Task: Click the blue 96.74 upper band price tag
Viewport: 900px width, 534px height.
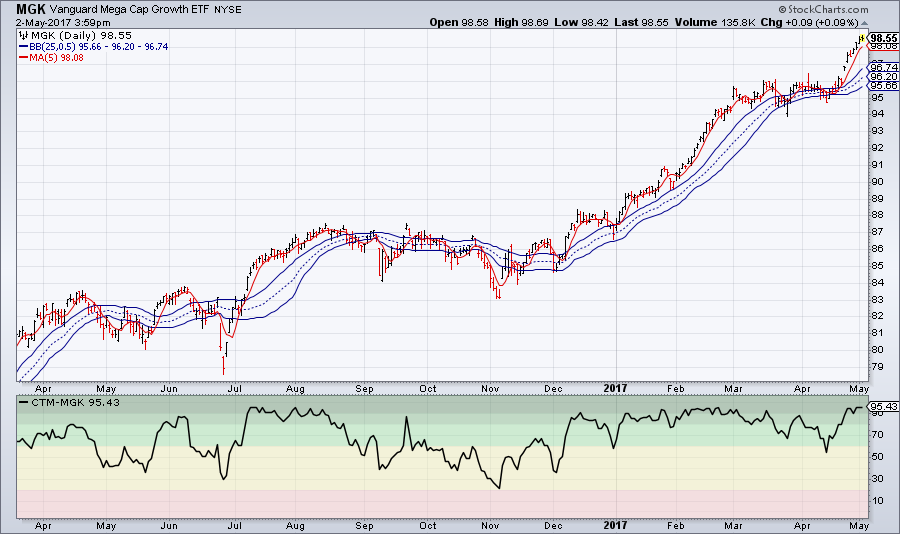Action: click(x=884, y=67)
